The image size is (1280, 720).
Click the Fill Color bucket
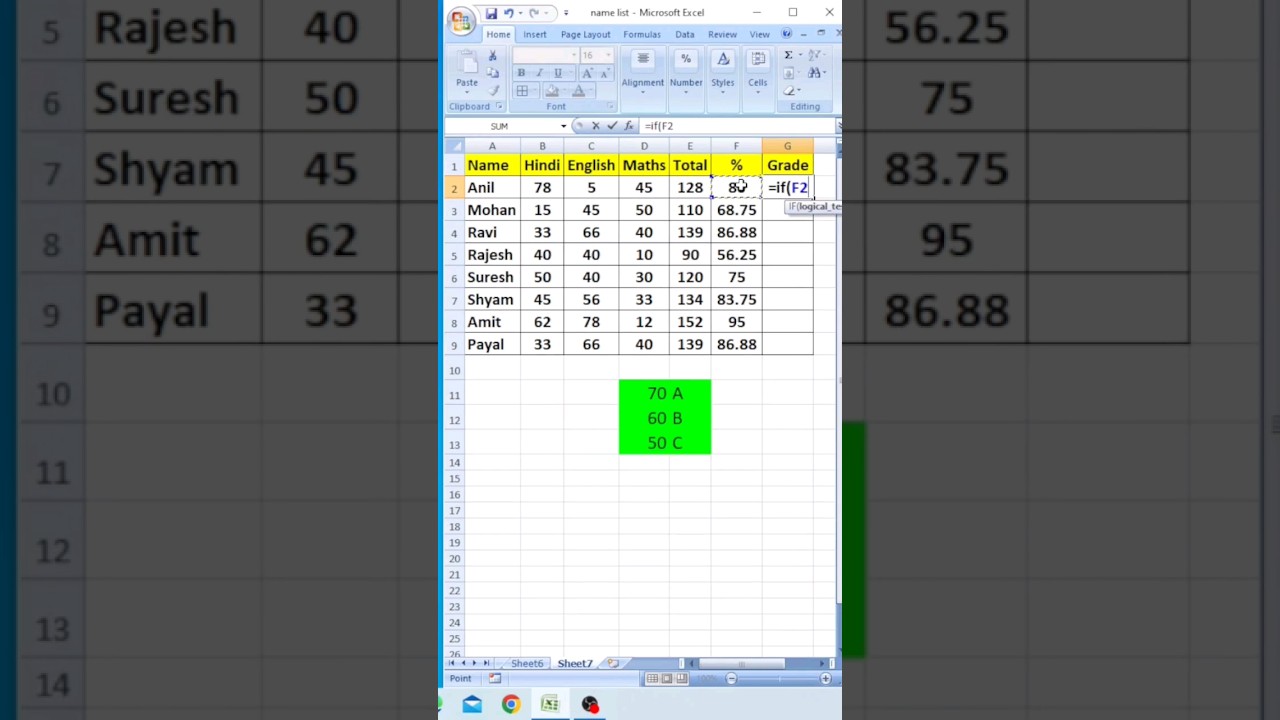pos(551,91)
